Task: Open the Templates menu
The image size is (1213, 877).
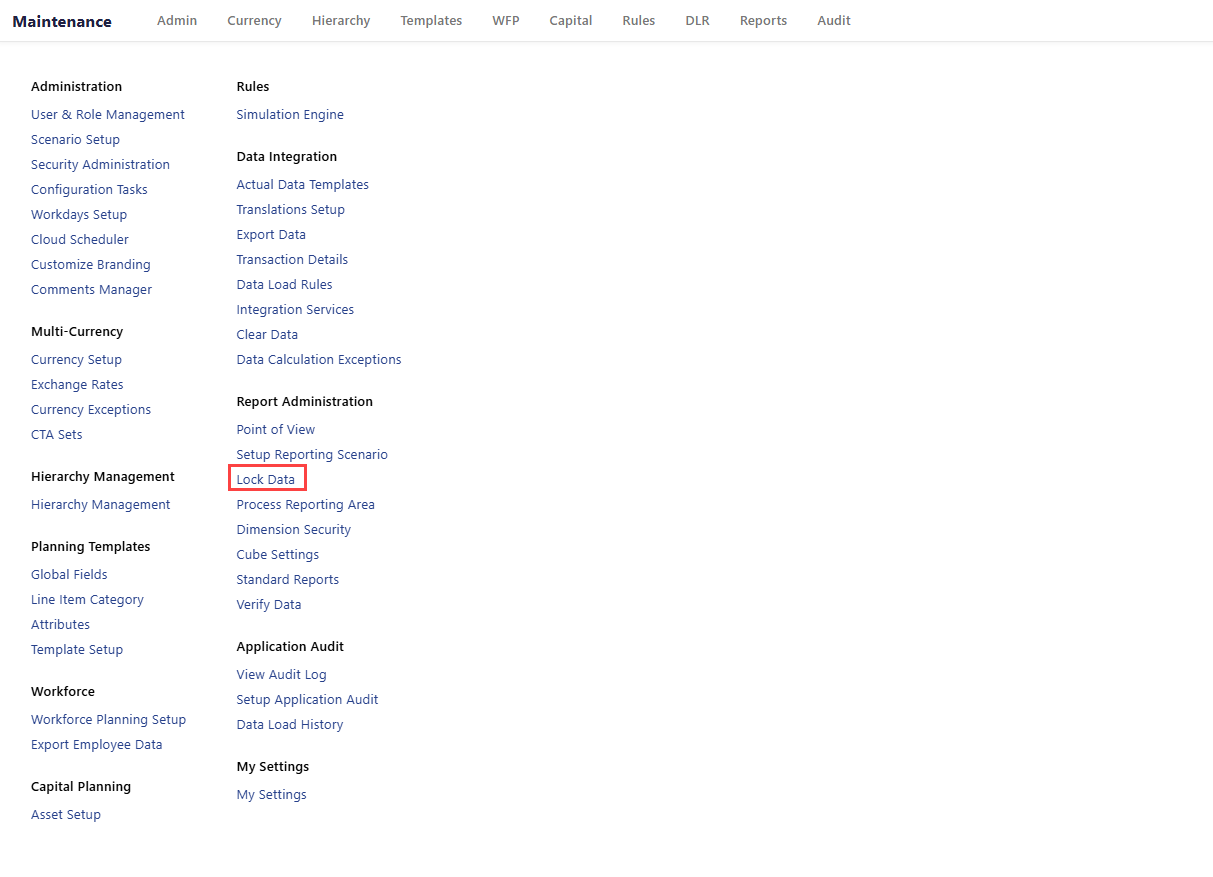Action: coord(431,21)
